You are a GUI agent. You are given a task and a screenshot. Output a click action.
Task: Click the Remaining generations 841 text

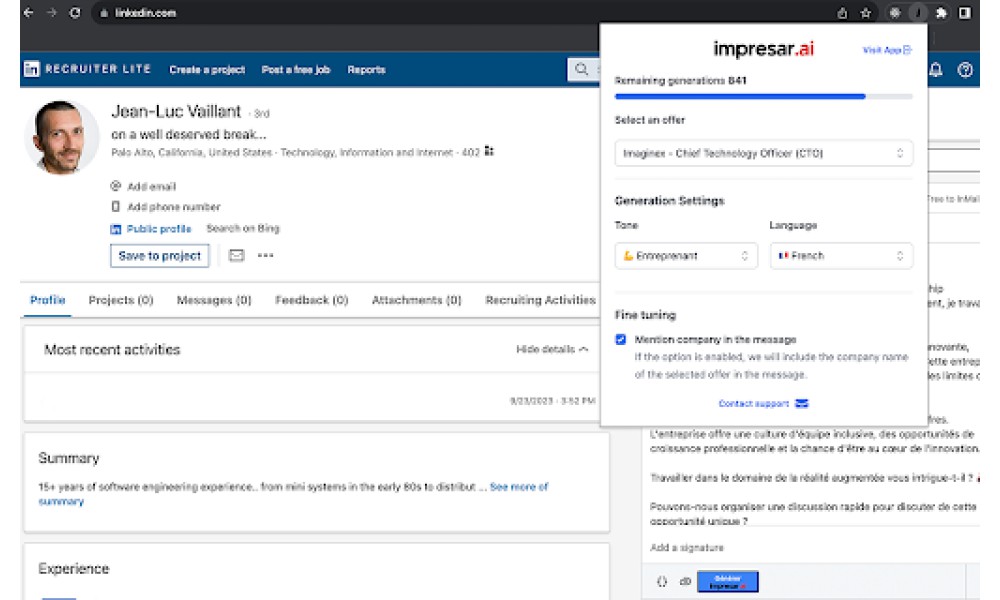click(x=680, y=80)
